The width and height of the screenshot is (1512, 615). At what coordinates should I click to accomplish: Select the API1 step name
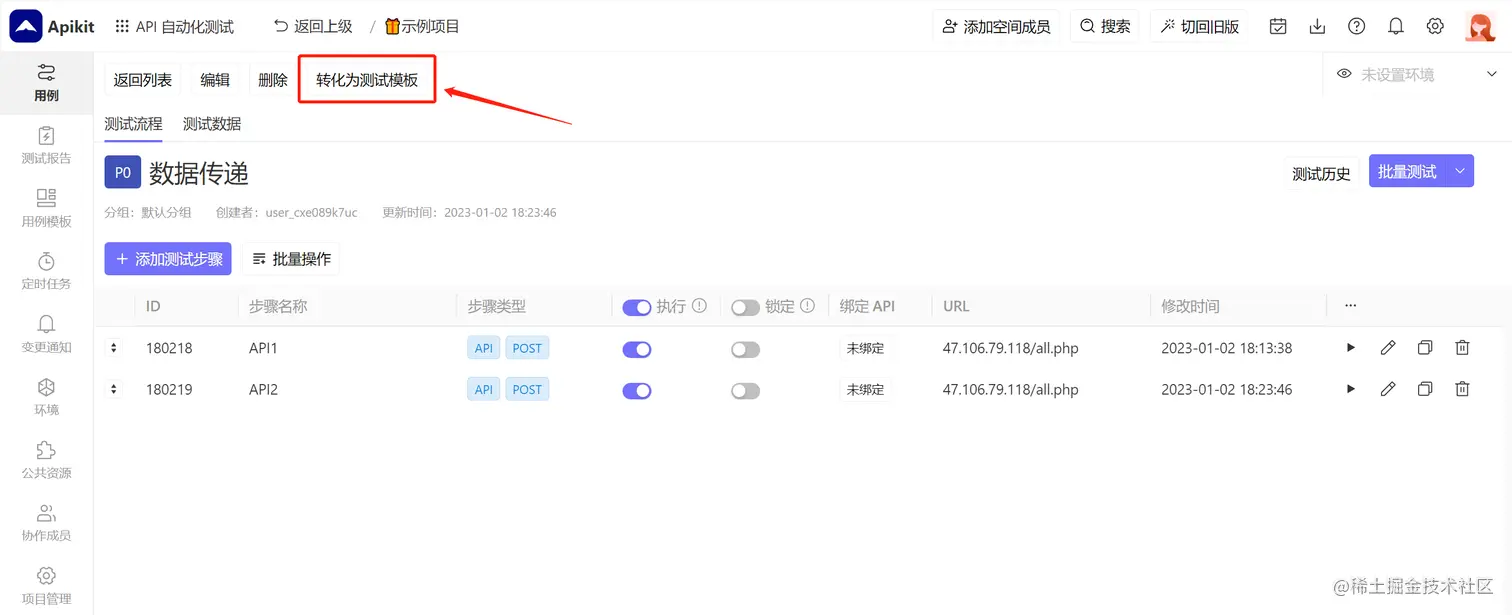[263, 348]
